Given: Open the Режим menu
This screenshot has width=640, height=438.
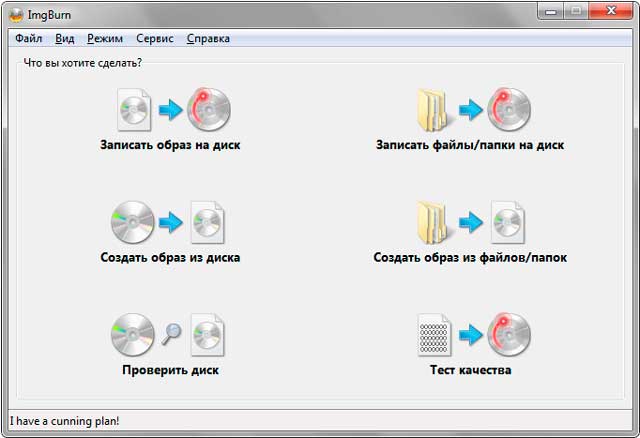Looking at the screenshot, I should point(105,38).
